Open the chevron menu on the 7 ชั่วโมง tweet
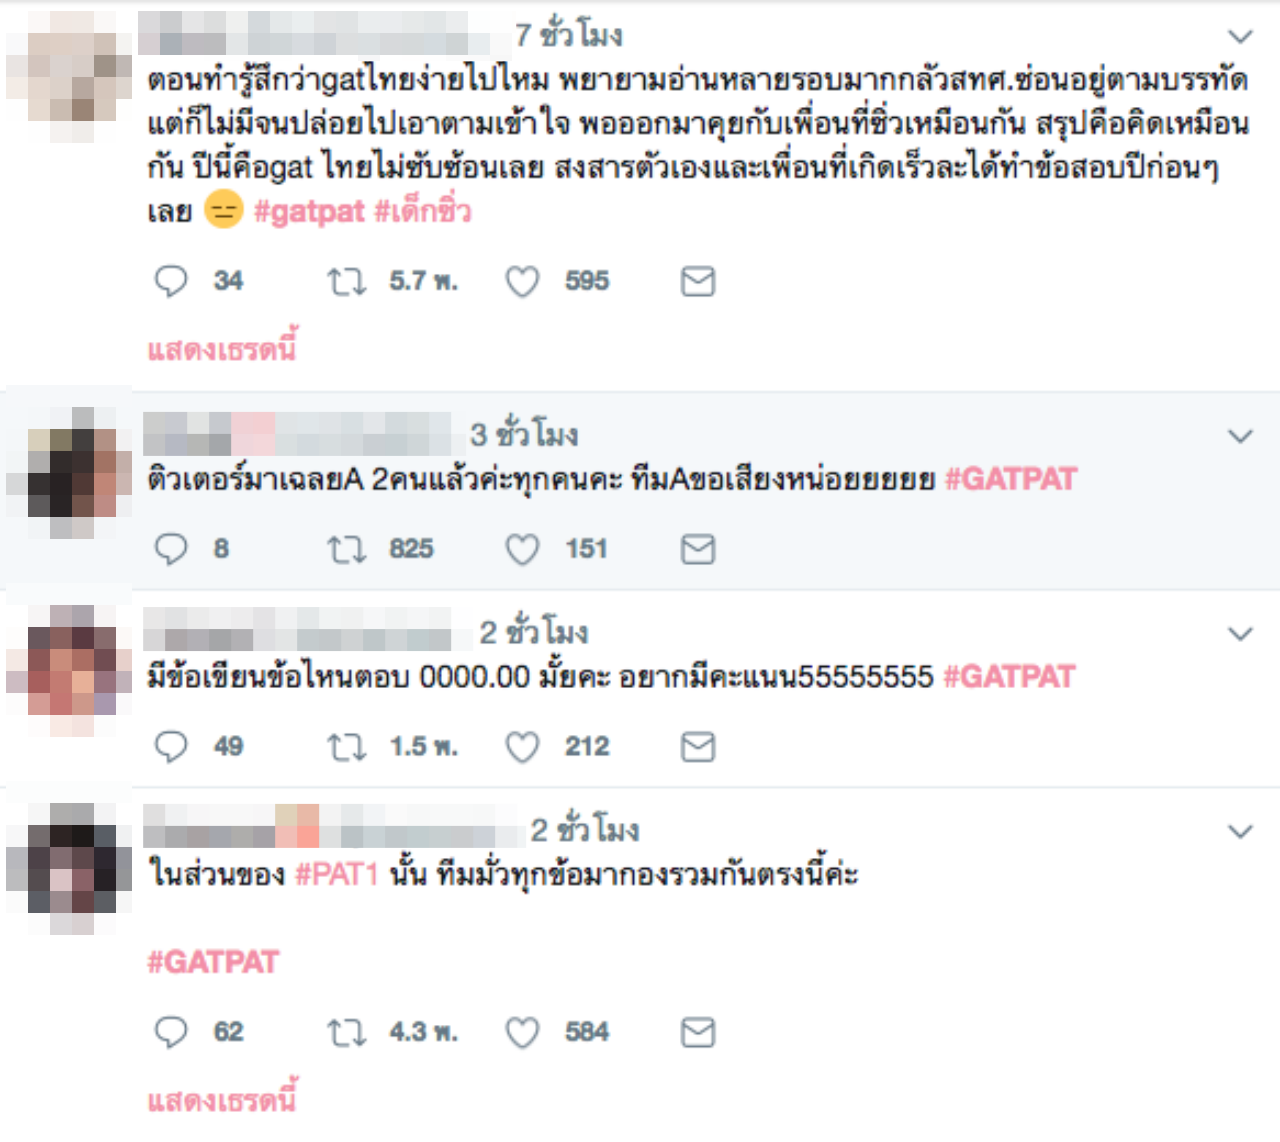This screenshot has width=1280, height=1142. coord(1240,37)
